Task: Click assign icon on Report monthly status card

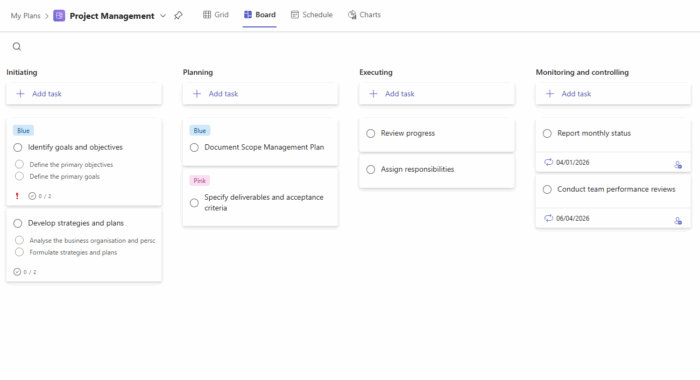Action: coord(678,165)
